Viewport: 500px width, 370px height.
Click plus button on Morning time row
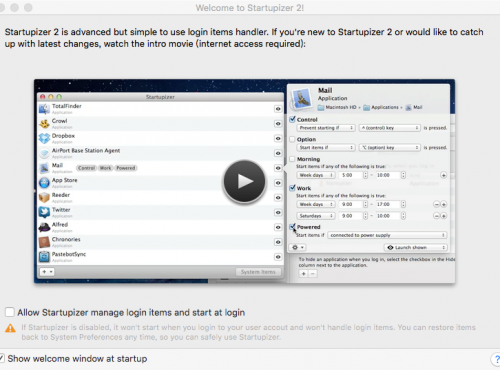click(443, 175)
